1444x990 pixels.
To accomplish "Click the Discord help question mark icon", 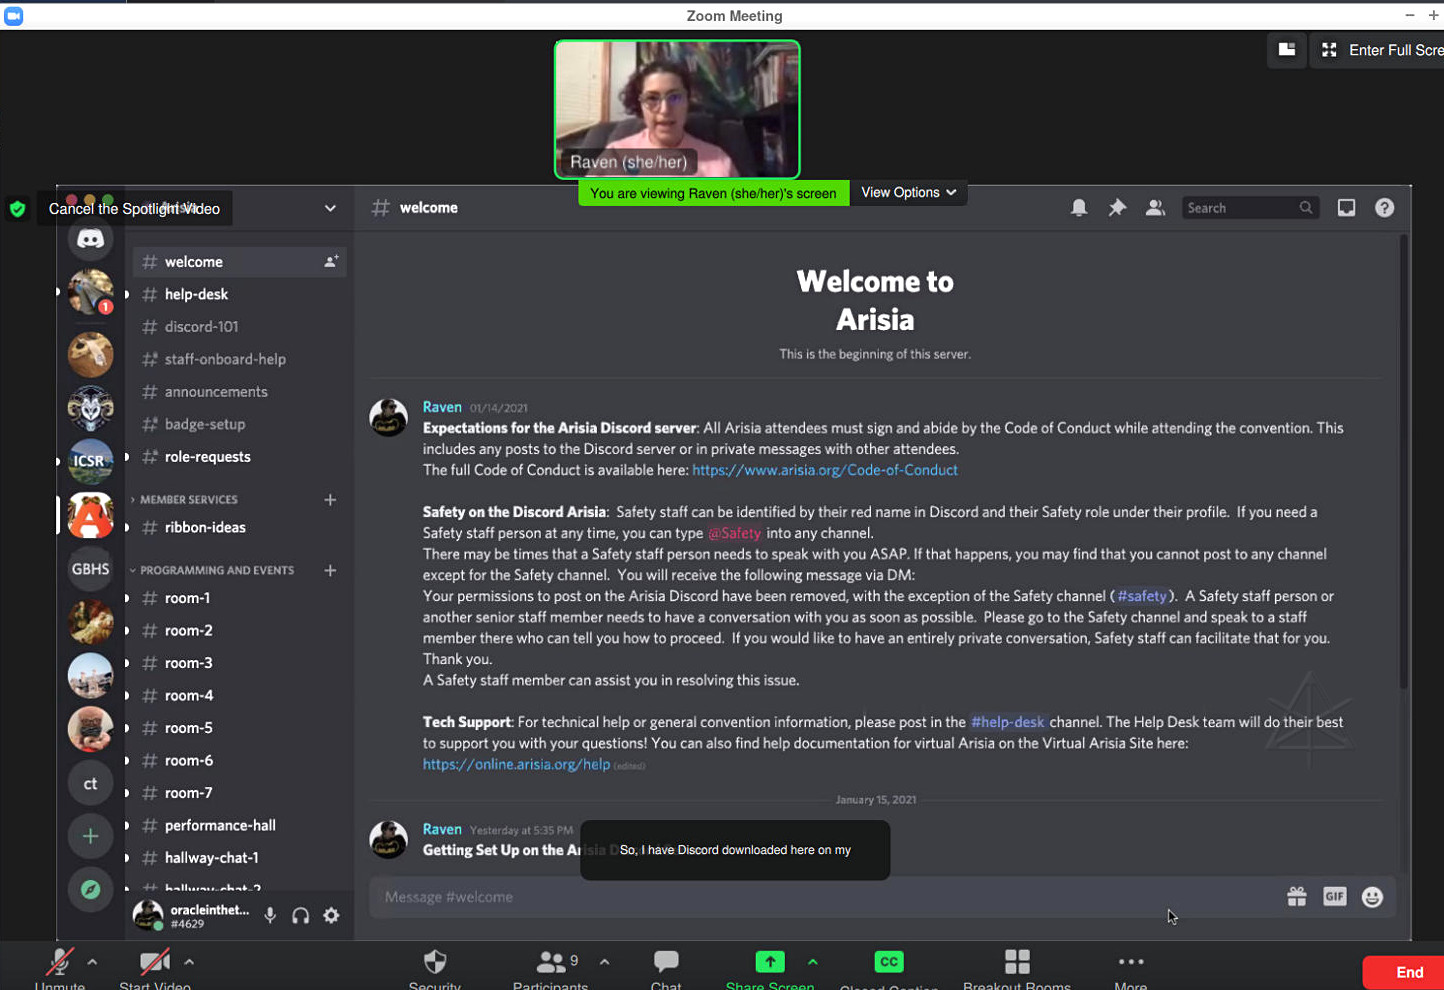I will 1384,208.
